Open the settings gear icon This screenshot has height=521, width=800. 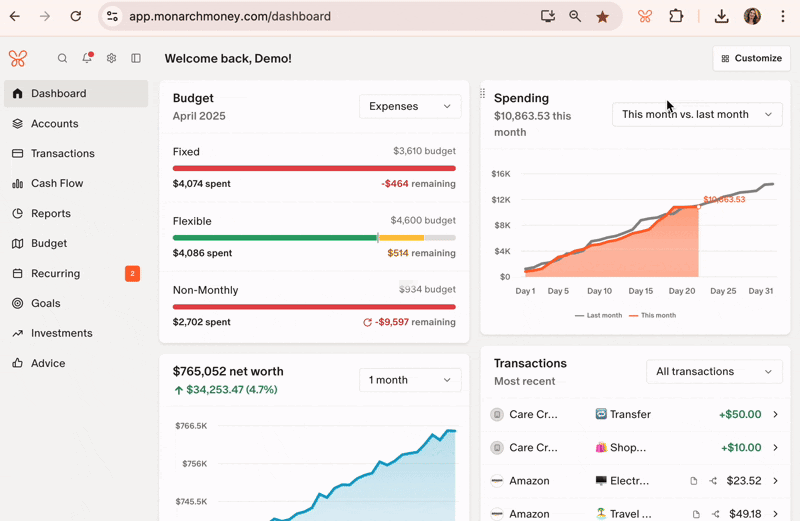click(111, 59)
